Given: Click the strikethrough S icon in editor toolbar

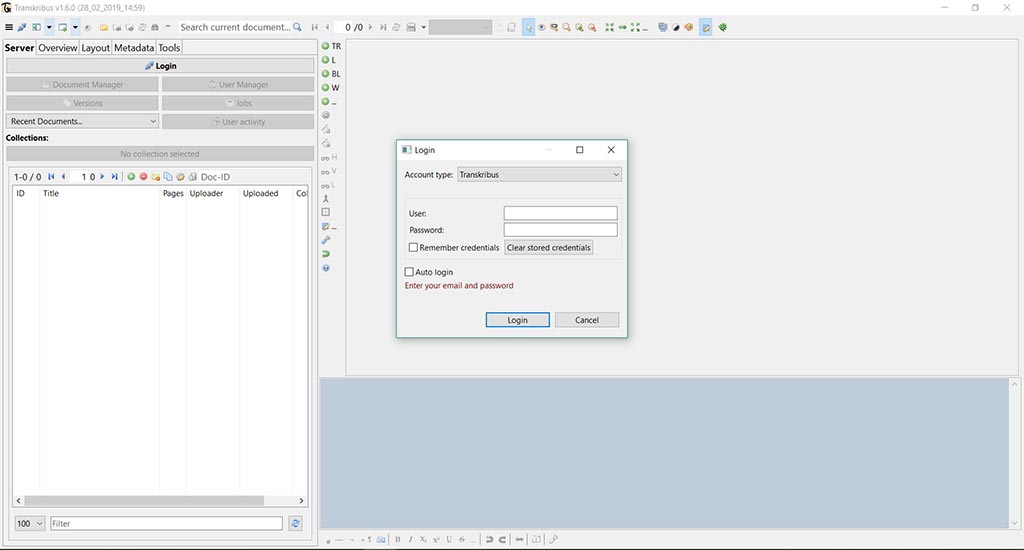Looking at the screenshot, I should (x=462, y=540).
